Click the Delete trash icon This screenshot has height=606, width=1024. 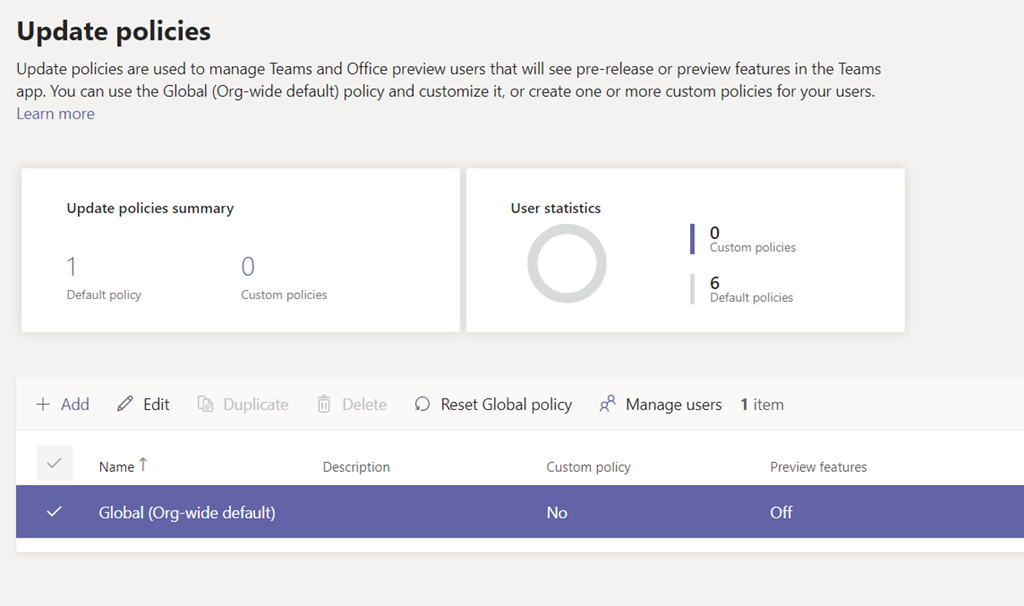point(324,405)
